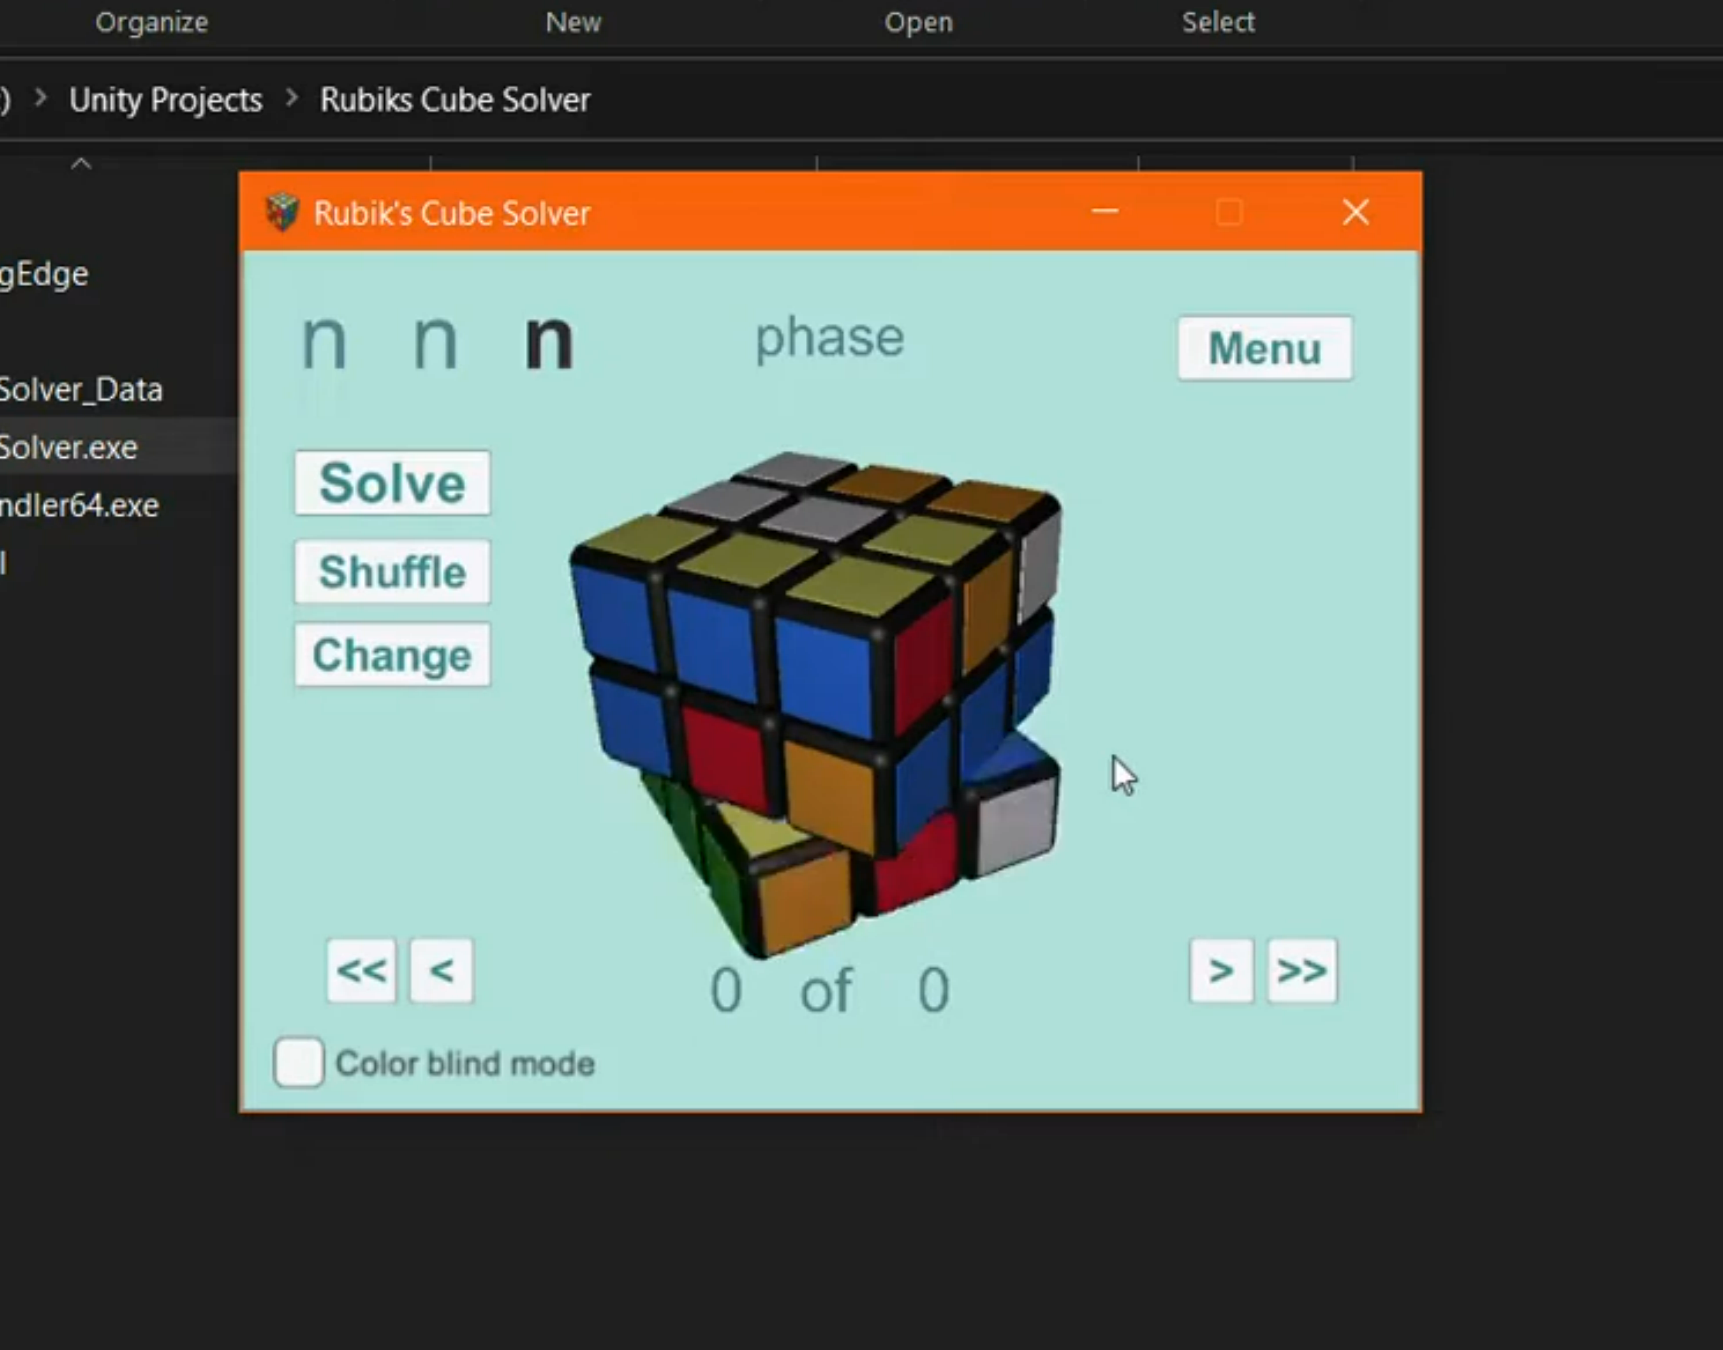Select Solver.exe in the file list
Image resolution: width=1723 pixels, height=1350 pixels.
pos(70,446)
